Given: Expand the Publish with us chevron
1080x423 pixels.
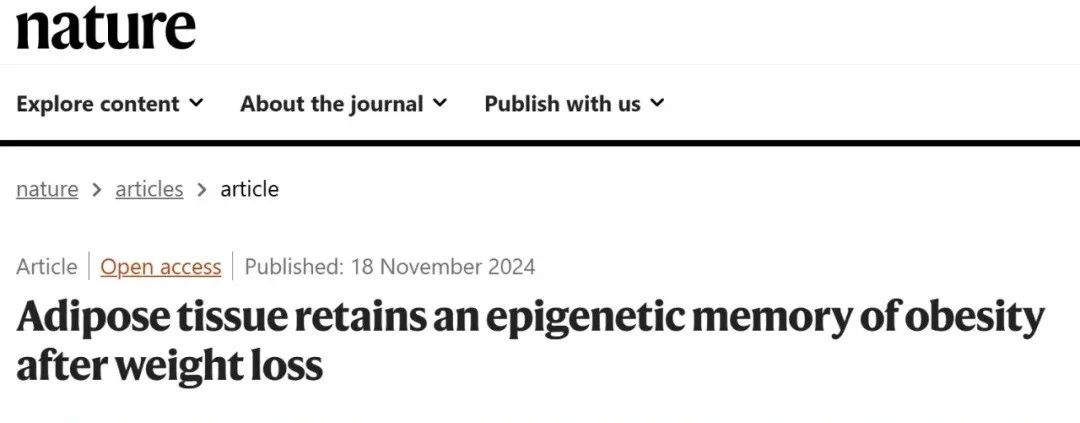Looking at the screenshot, I should click(657, 103).
